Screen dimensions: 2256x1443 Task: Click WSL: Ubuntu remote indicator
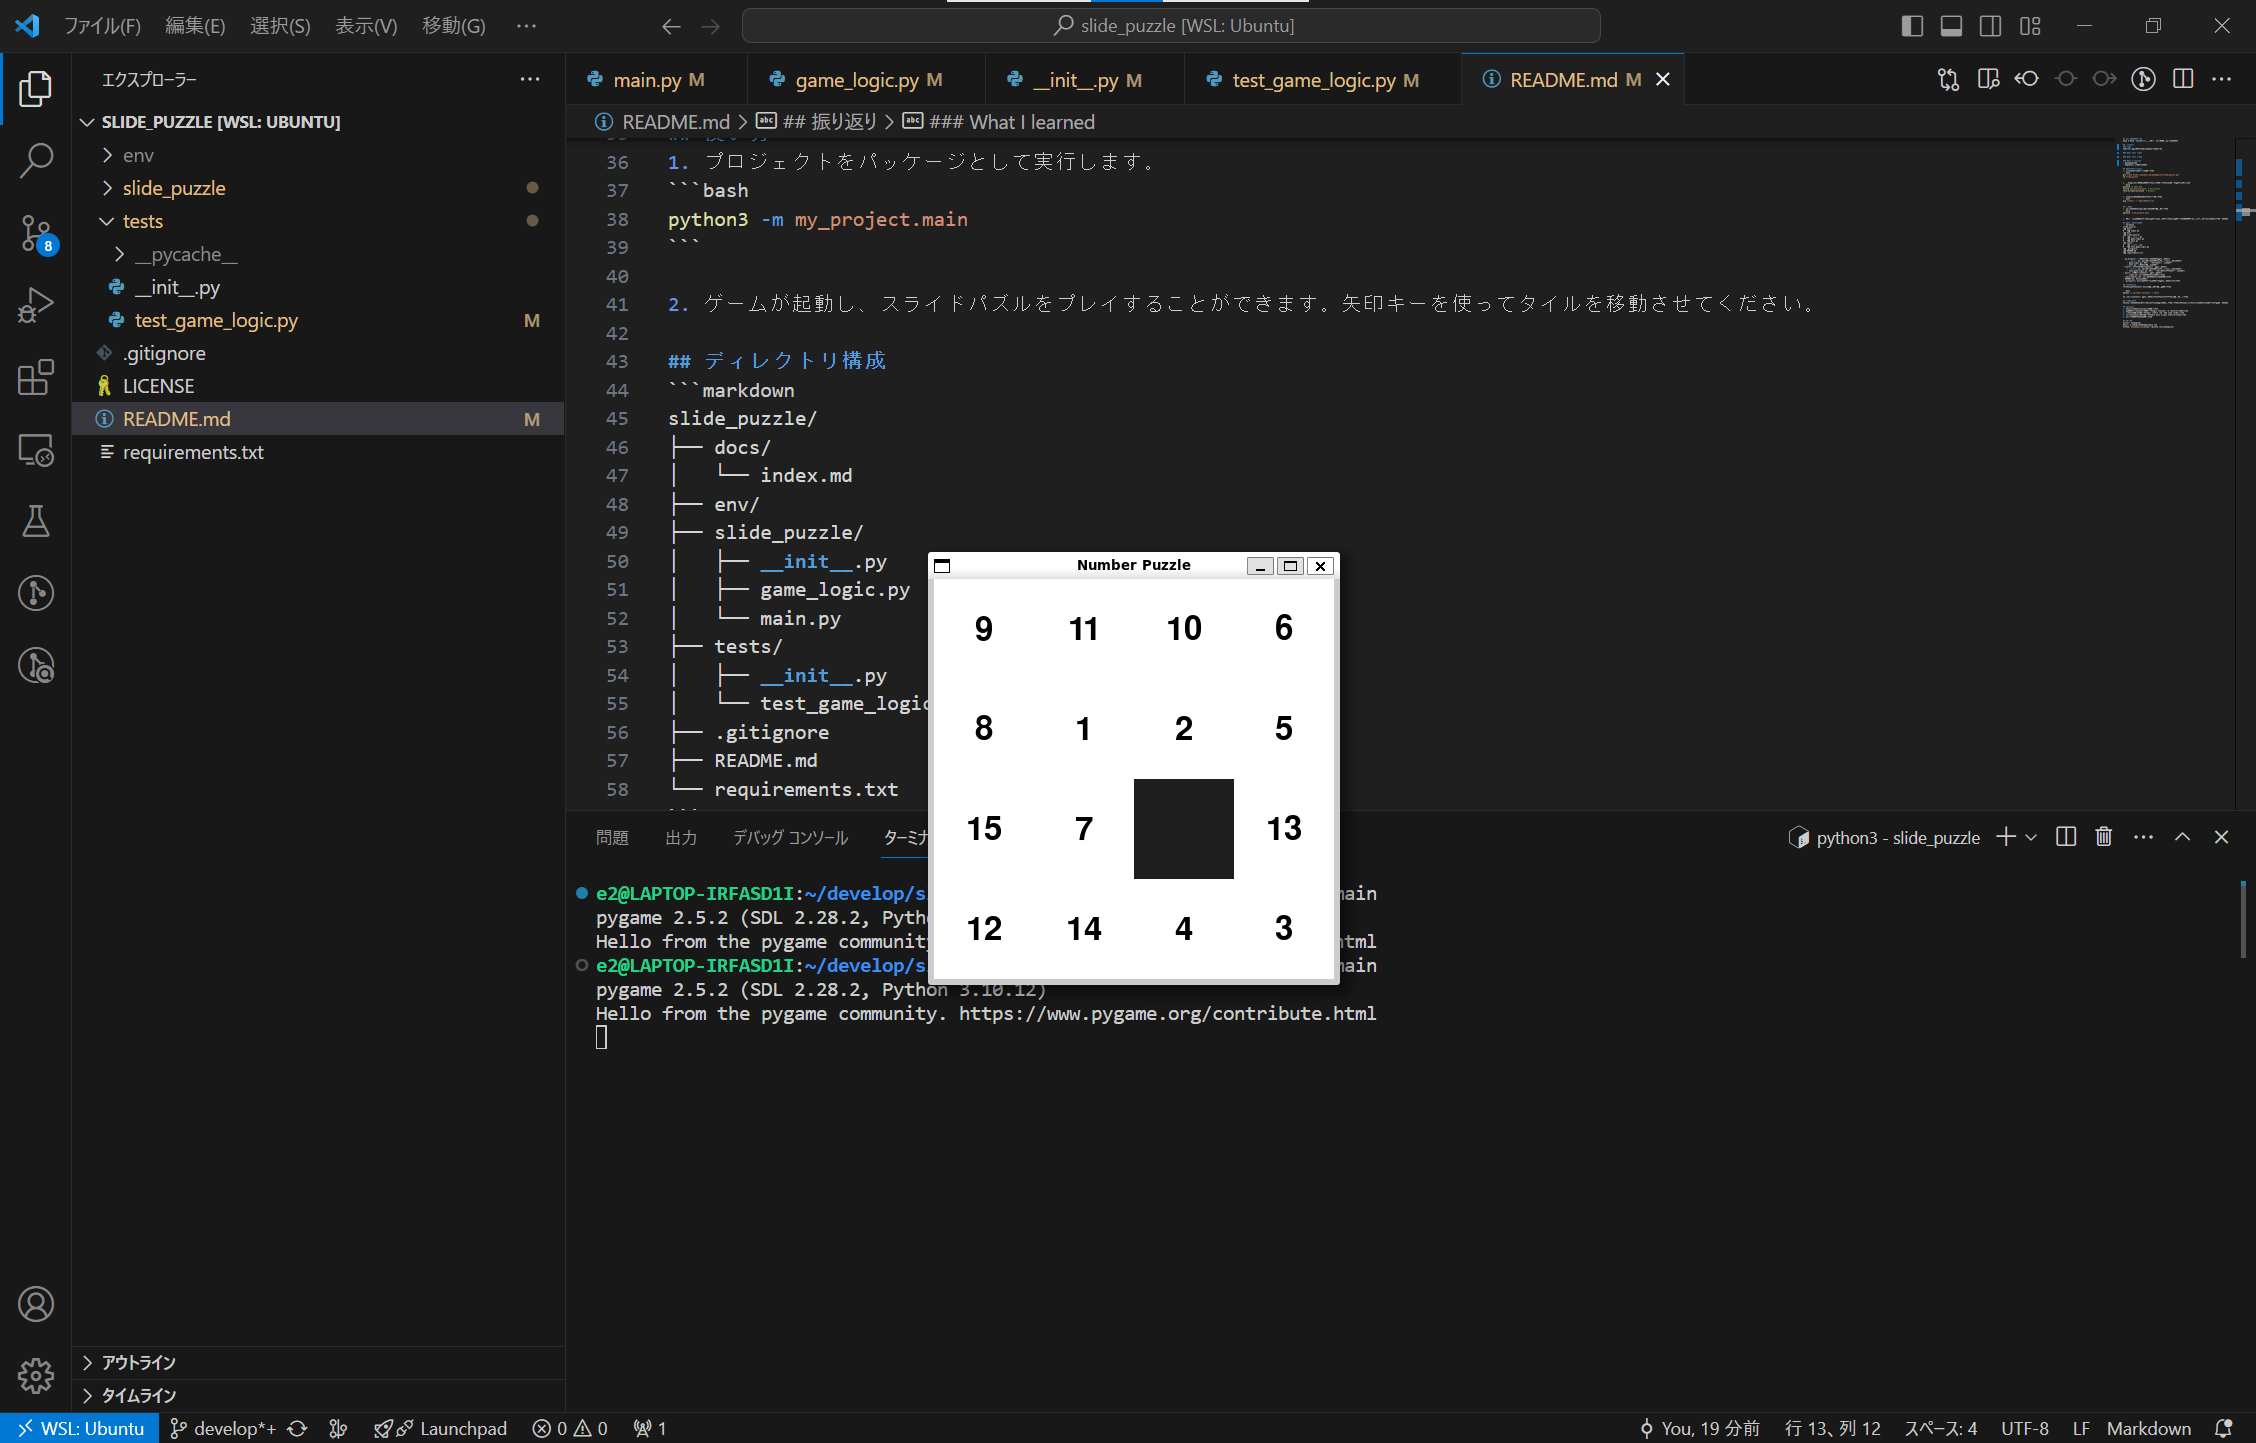click(80, 1428)
